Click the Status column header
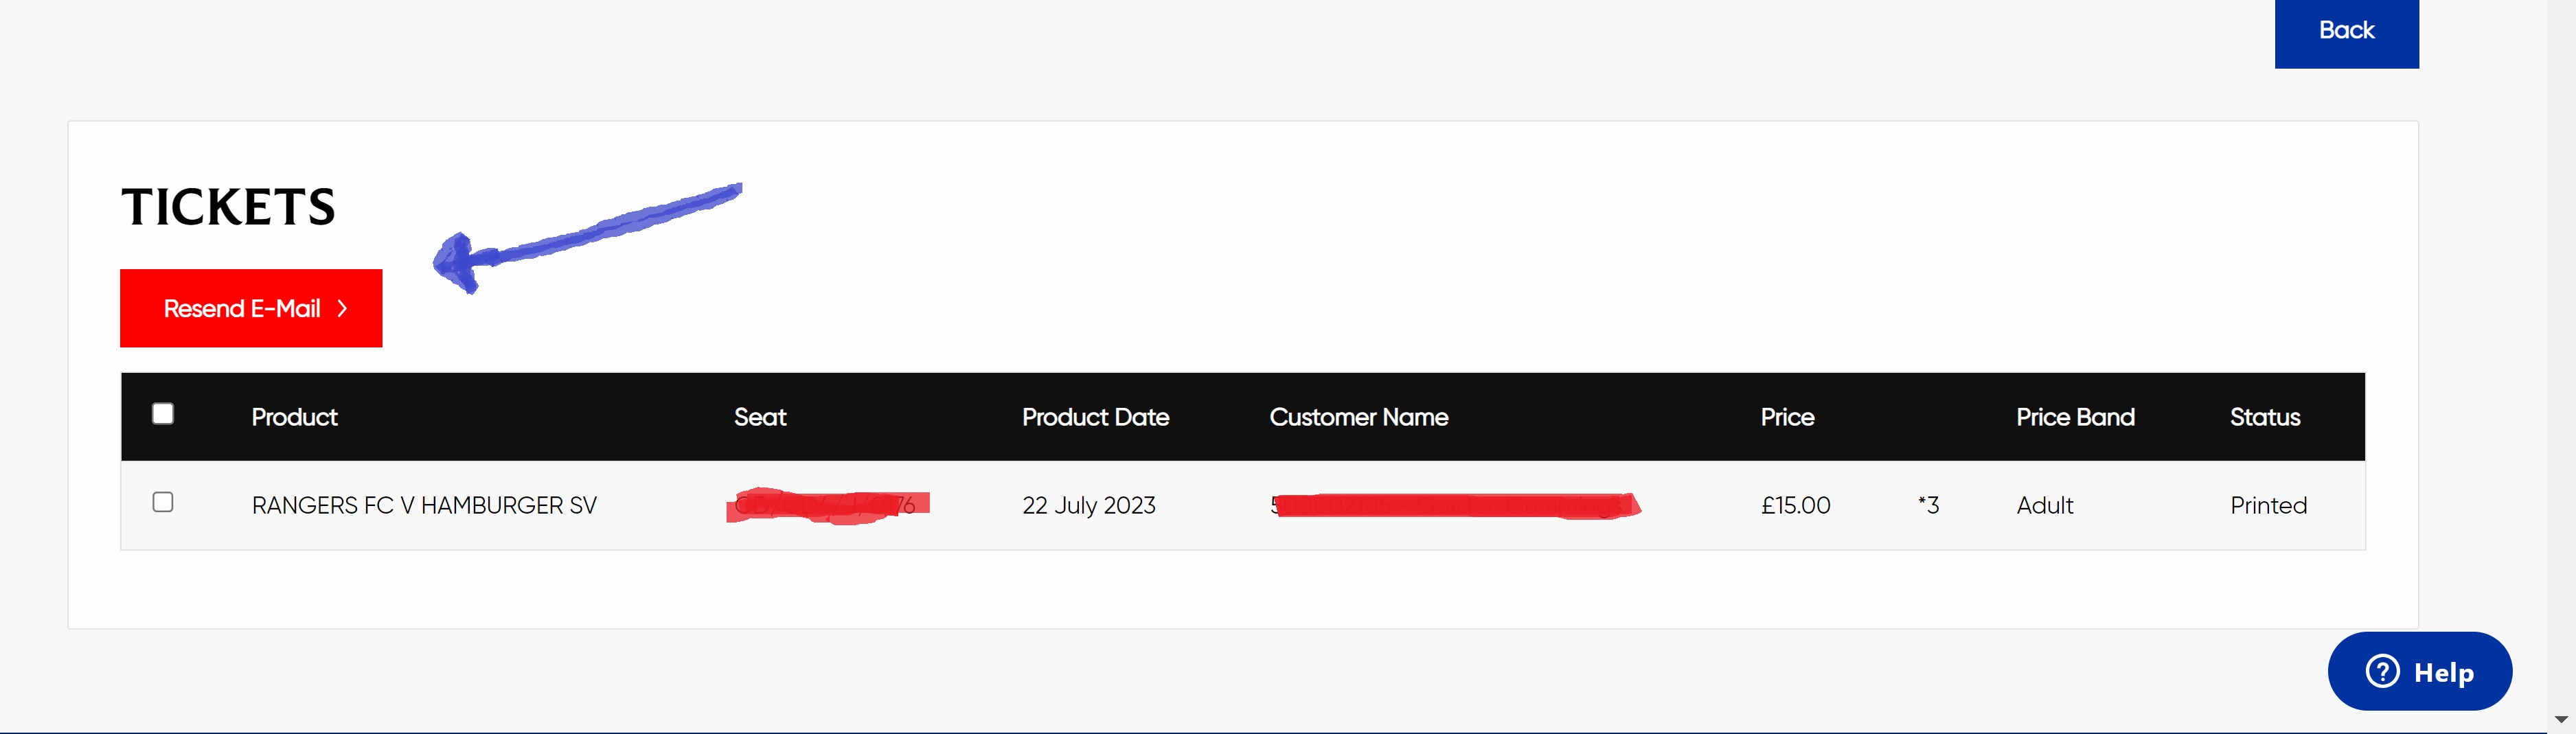Image resolution: width=2576 pixels, height=734 pixels. [x=2265, y=417]
